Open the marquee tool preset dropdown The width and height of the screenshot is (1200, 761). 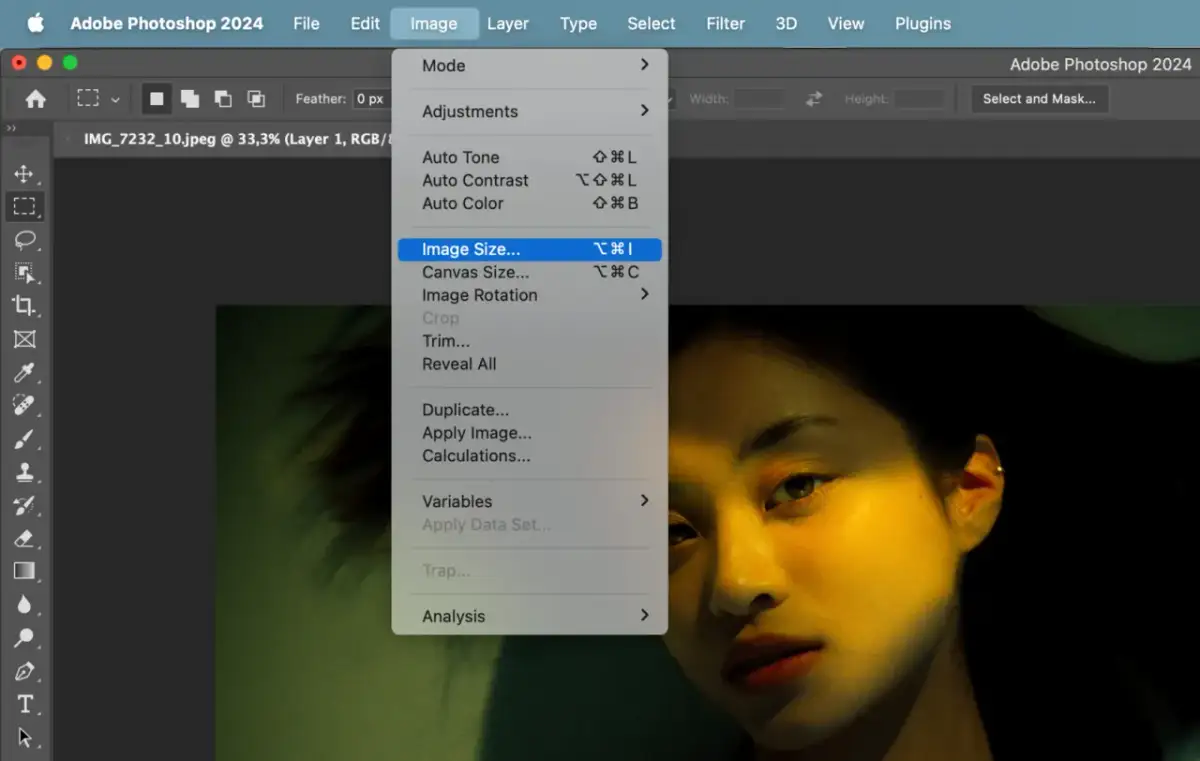click(115, 100)
